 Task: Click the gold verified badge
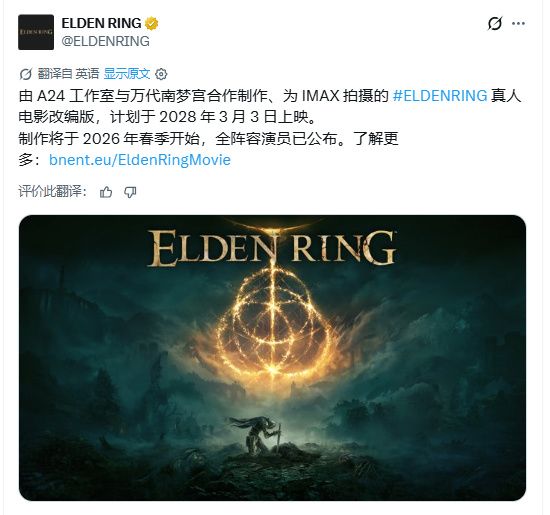point(152,23)
